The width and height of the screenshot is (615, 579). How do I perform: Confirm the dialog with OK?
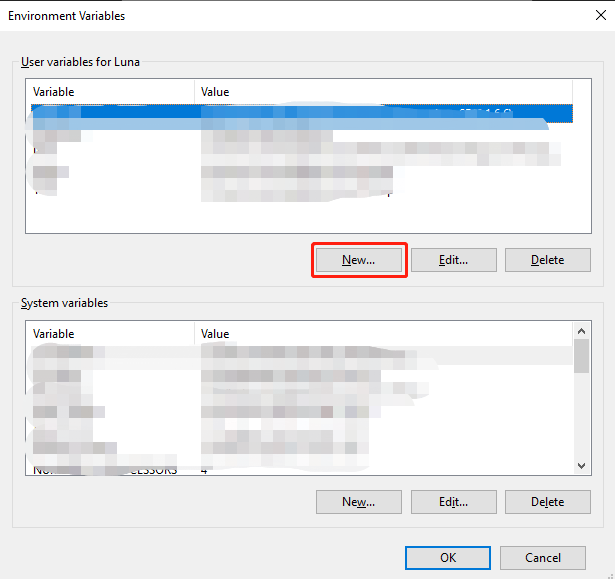point(448,557)
